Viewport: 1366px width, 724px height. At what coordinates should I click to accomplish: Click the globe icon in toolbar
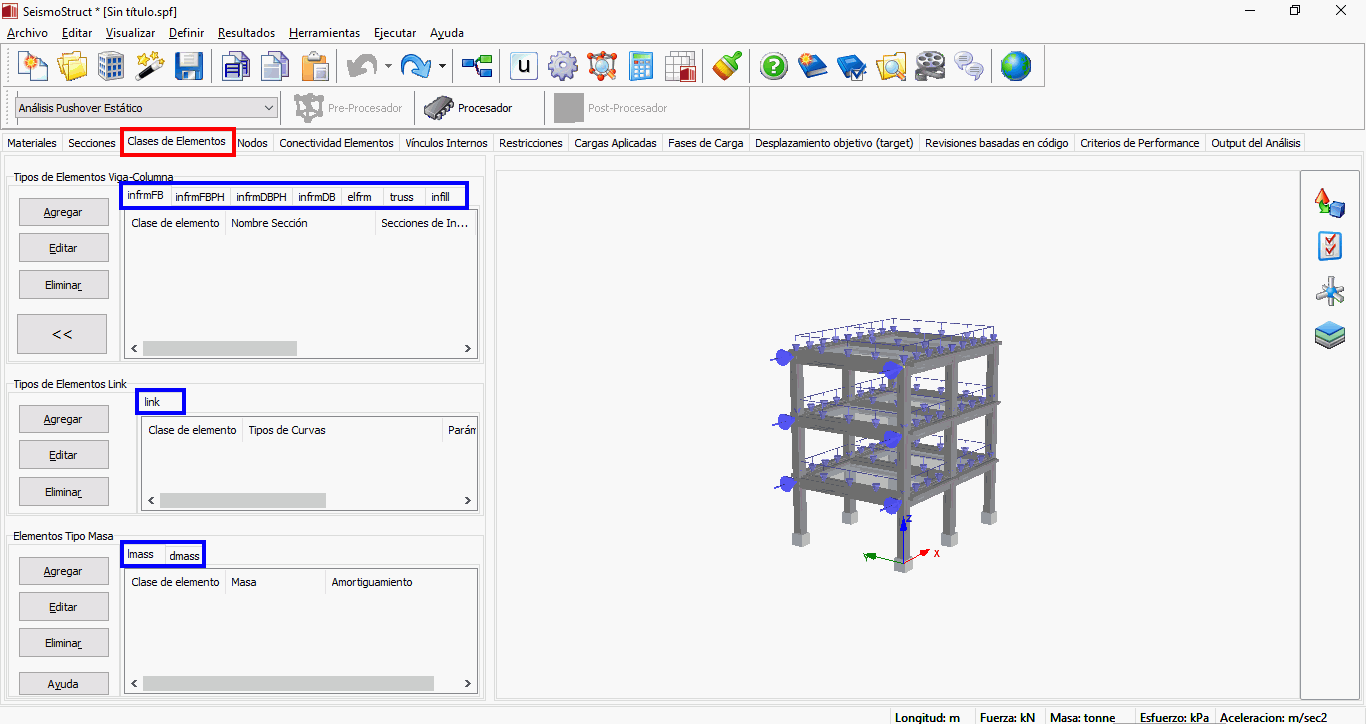1015,67
